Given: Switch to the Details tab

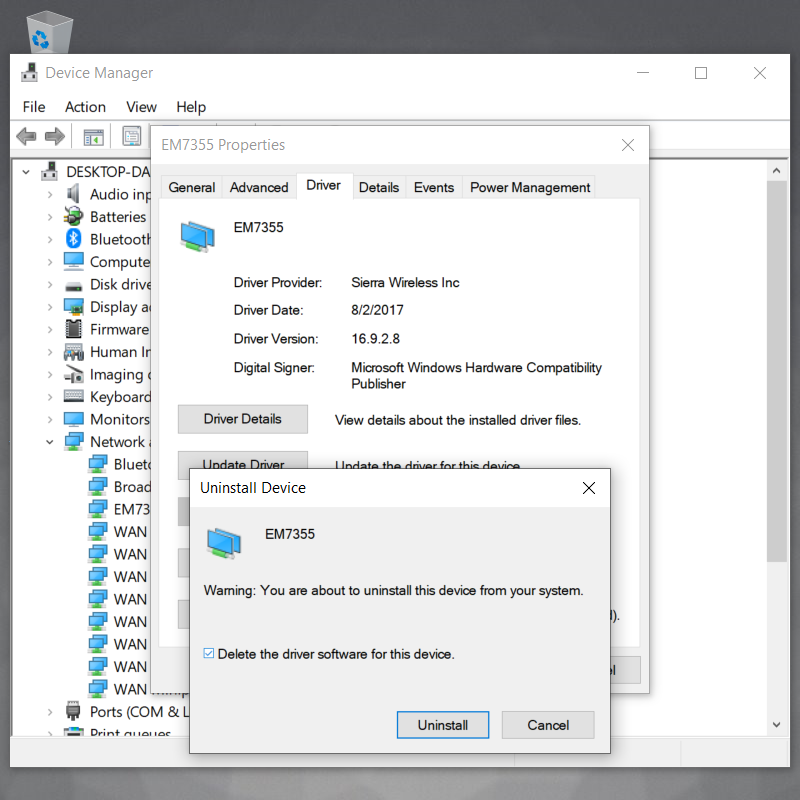Looking at the screenshot, I should click(379, 187).
